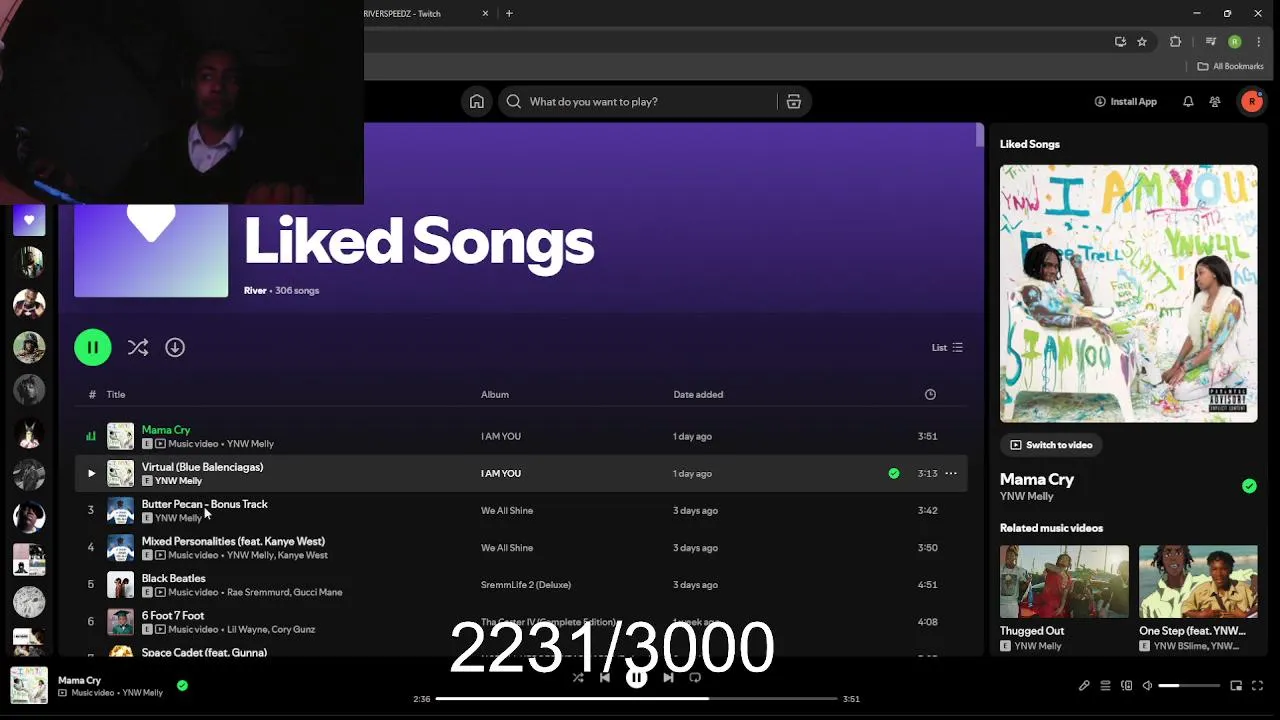1280x720 pixels.
Task: Open Chrome three-dot menu
Action: tap(1259, 41)
